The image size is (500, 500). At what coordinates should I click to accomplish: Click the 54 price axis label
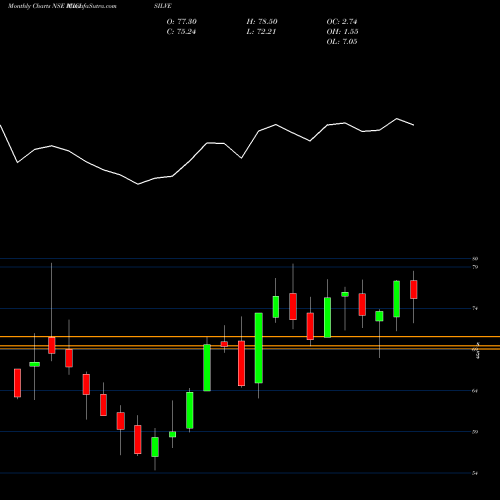(x=475, y=473)
